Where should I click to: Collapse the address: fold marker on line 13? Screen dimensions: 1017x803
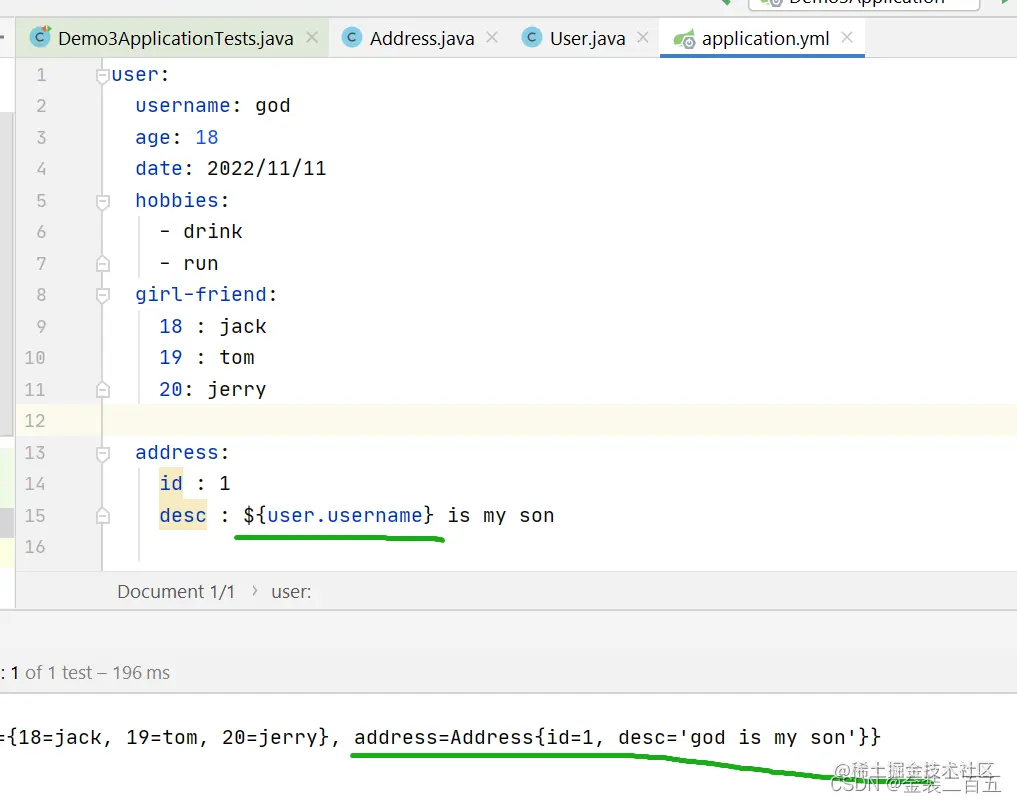click(x=102, y=453)
